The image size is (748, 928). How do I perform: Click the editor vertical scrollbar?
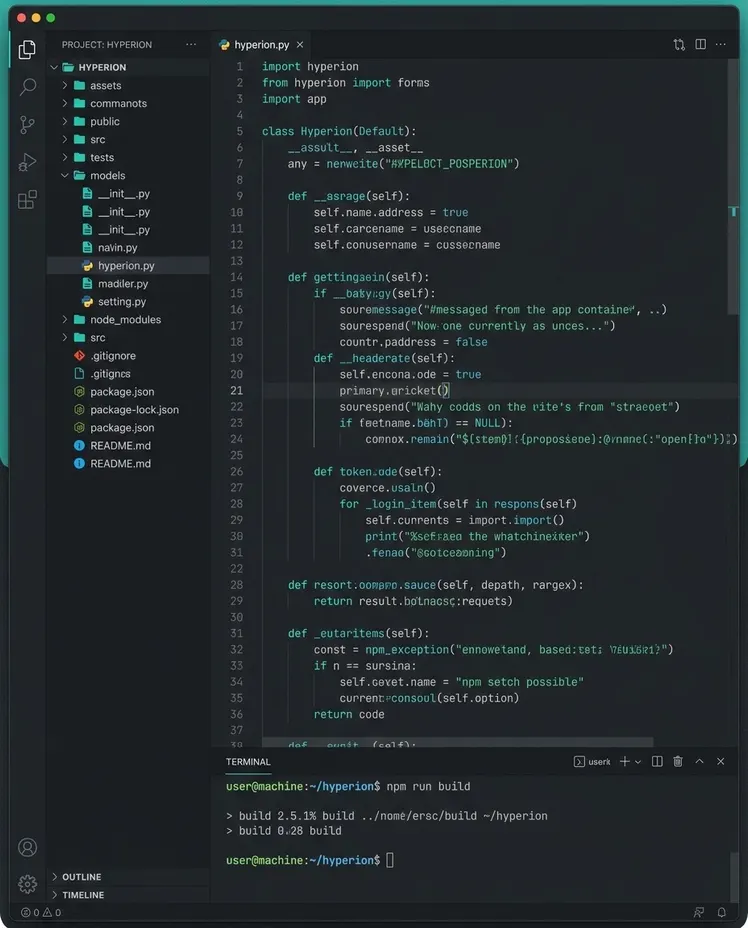733,186
